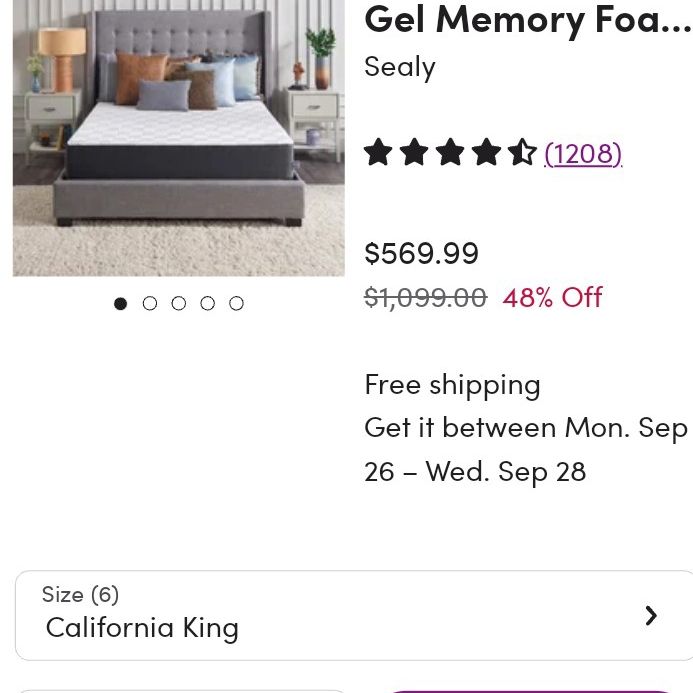Click the Gel Memory Foam product title
The image size is (693, 693).
pos(528,20)
